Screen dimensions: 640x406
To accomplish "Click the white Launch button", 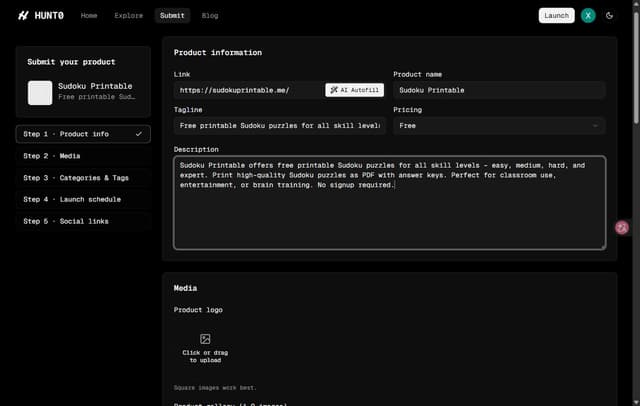I will tap(556, 16).
